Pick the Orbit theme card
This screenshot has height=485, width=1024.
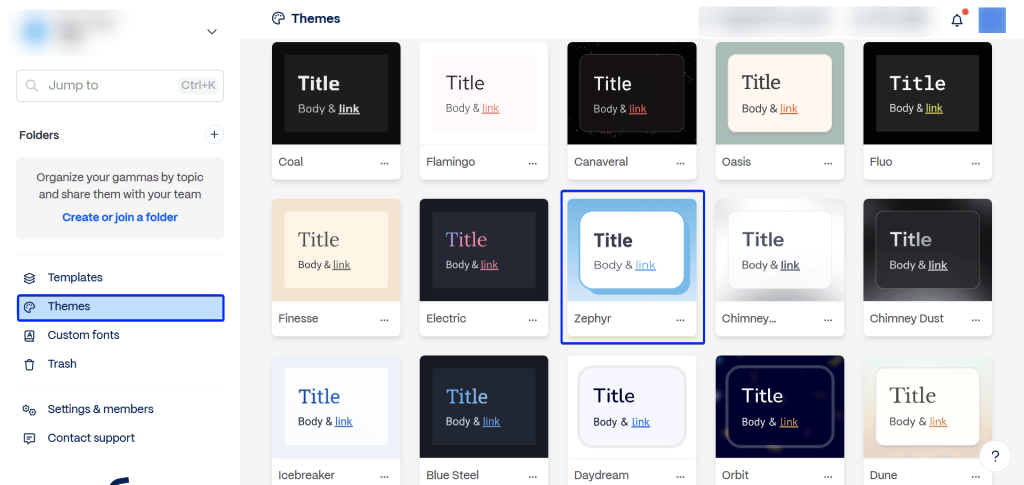(780, 407)
